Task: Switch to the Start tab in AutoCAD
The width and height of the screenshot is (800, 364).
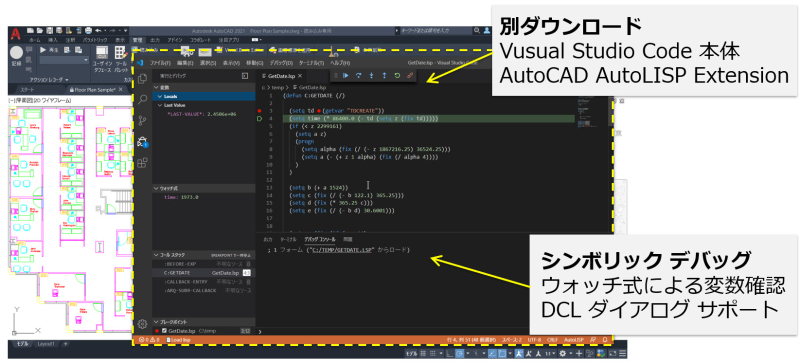Action: (x=28, y=89)
